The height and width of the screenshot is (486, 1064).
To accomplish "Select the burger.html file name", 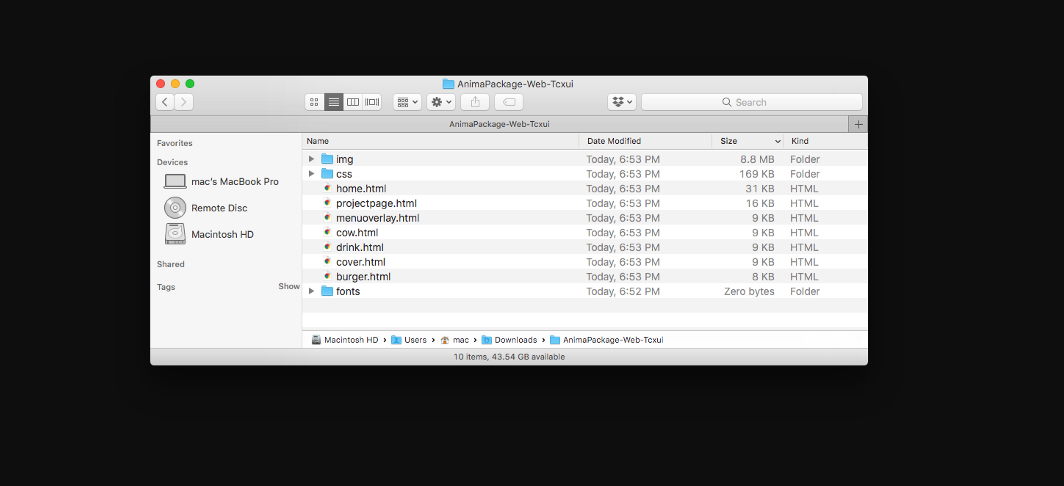I will pos(363,277).
